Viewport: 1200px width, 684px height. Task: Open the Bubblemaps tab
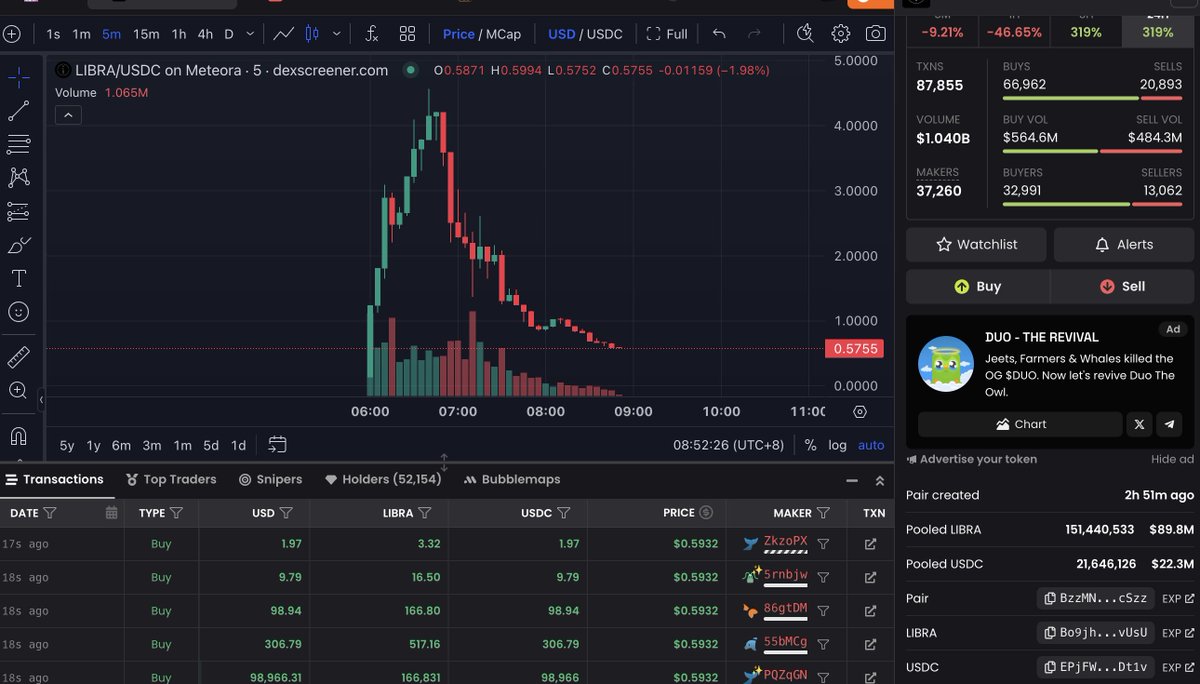(x=513, y=480)
